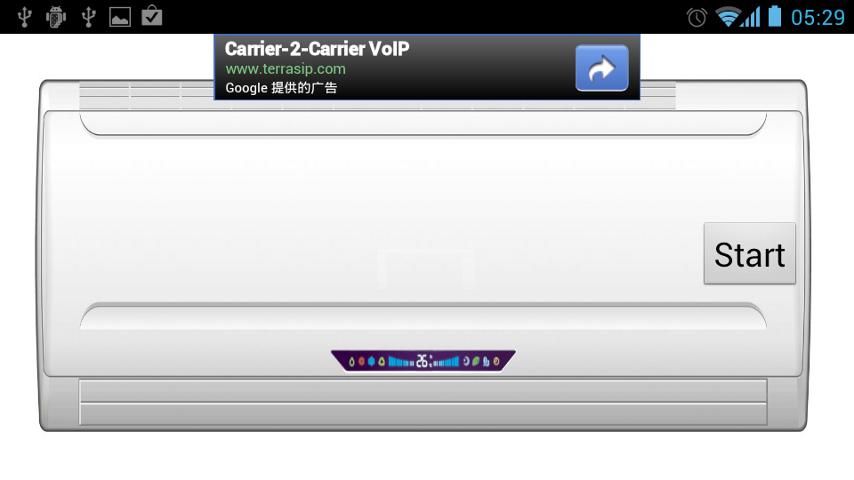This screenshot has width=854, height=480.
Task: Tap the blue fan speed bars left of 26
Action: [401, 361]
